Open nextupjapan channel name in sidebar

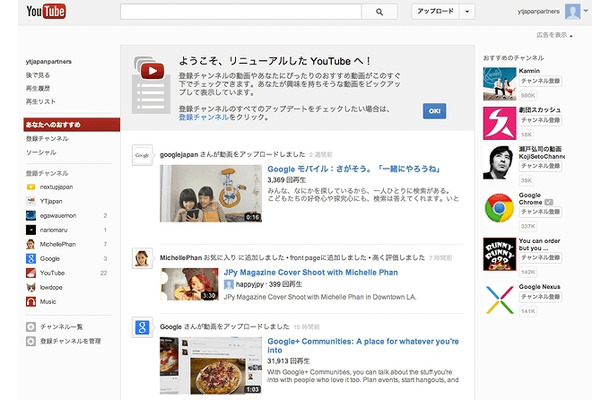click(56, 187)
